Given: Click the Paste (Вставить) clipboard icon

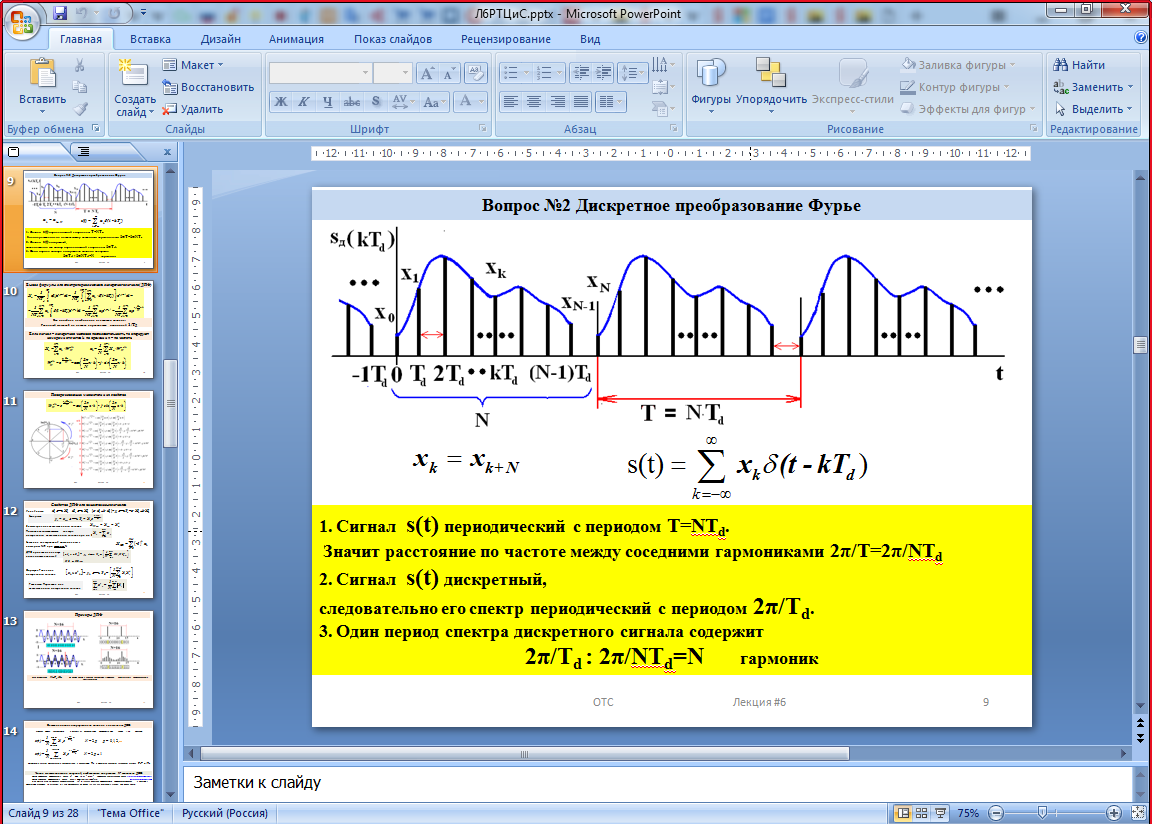Looking at the screenshot, I should 42,75.
